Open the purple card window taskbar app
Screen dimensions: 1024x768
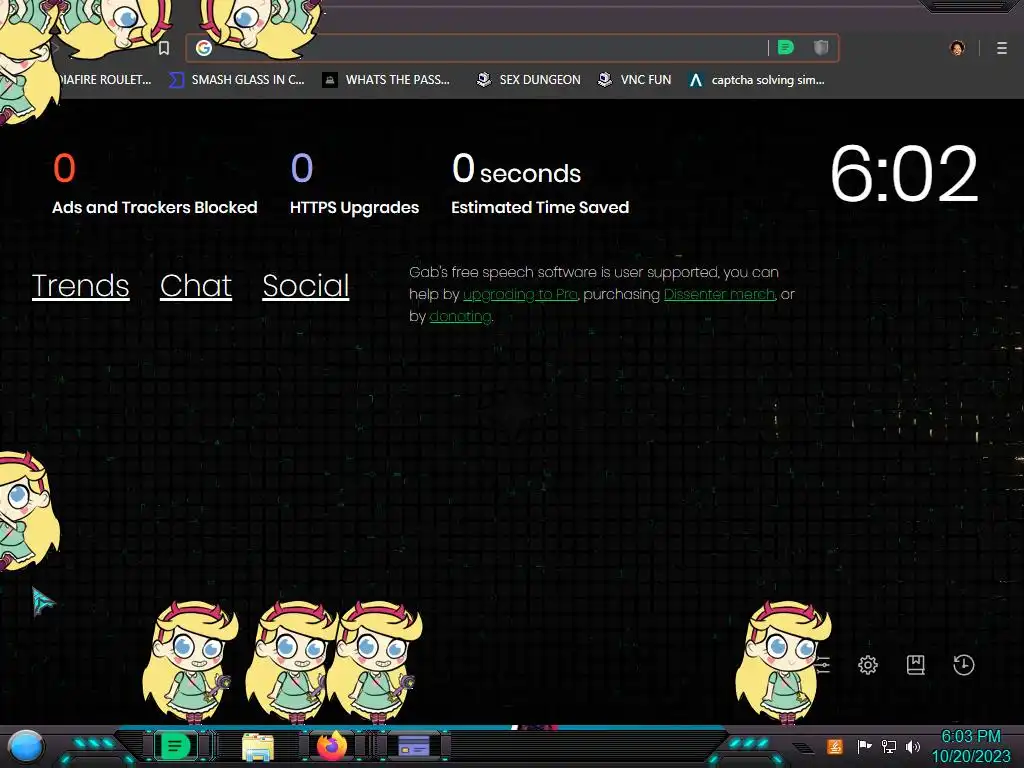[x=413, y=746]
